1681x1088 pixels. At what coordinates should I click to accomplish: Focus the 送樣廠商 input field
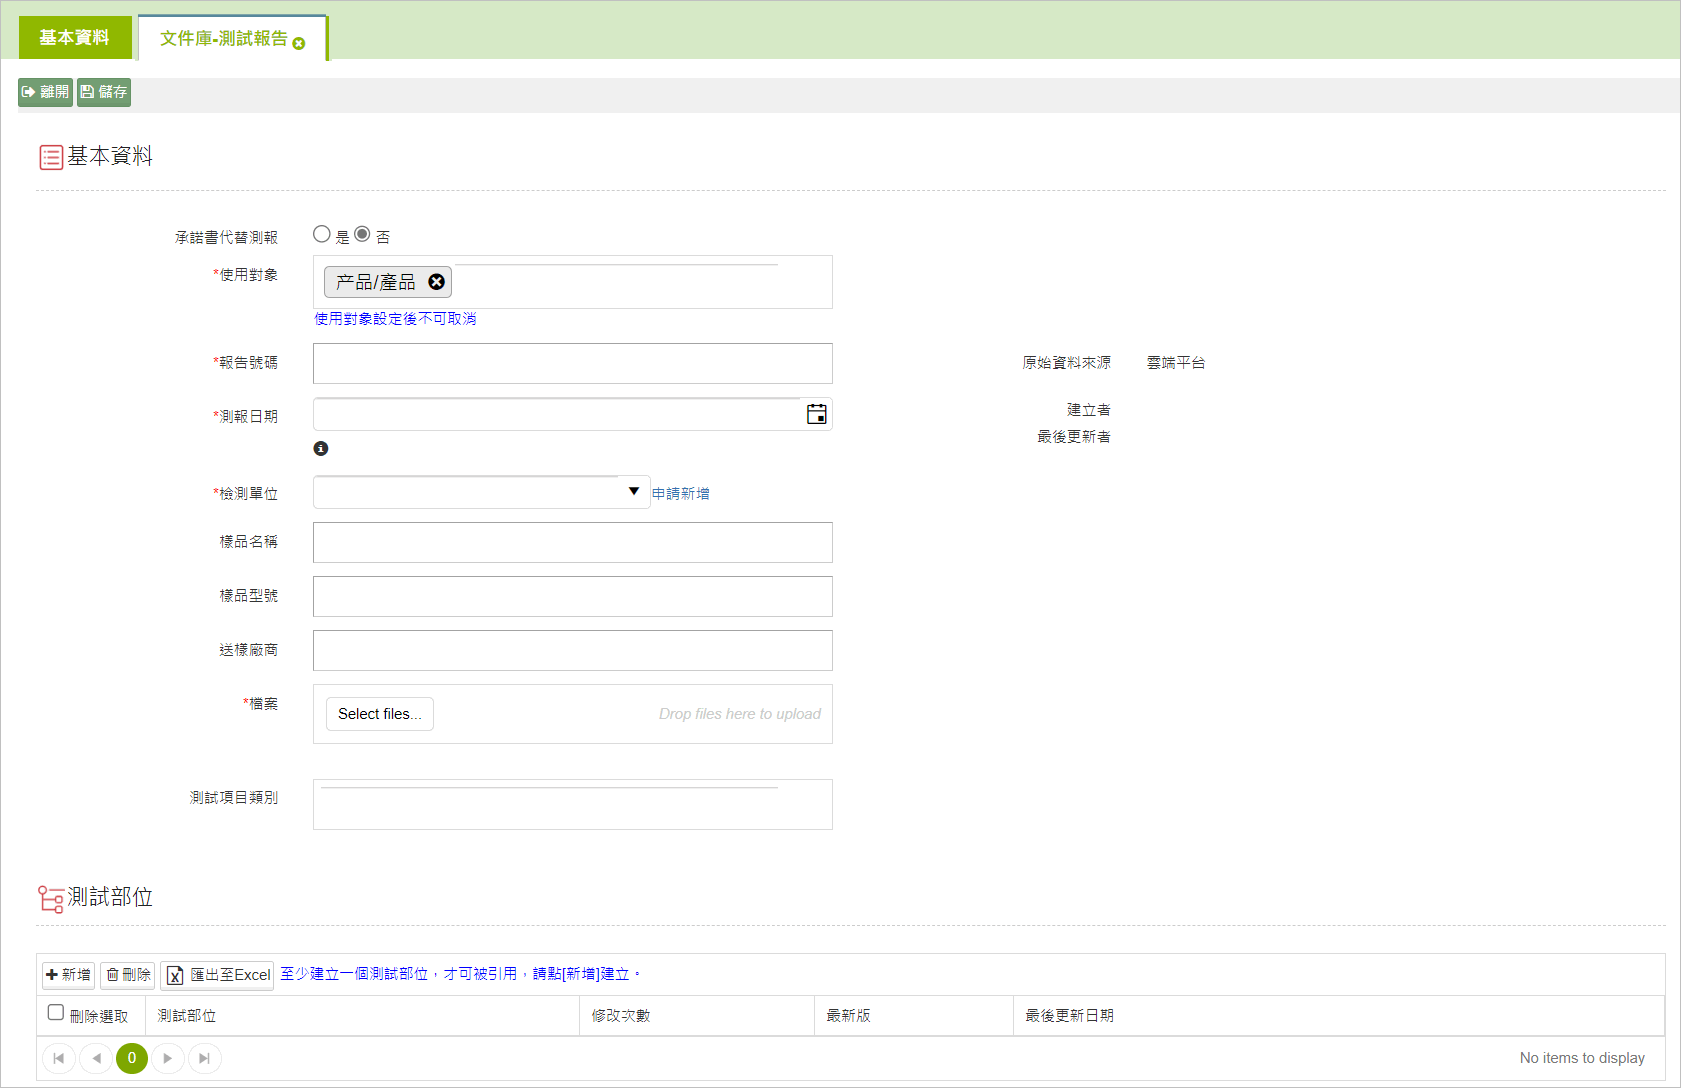tap(573, 650)
